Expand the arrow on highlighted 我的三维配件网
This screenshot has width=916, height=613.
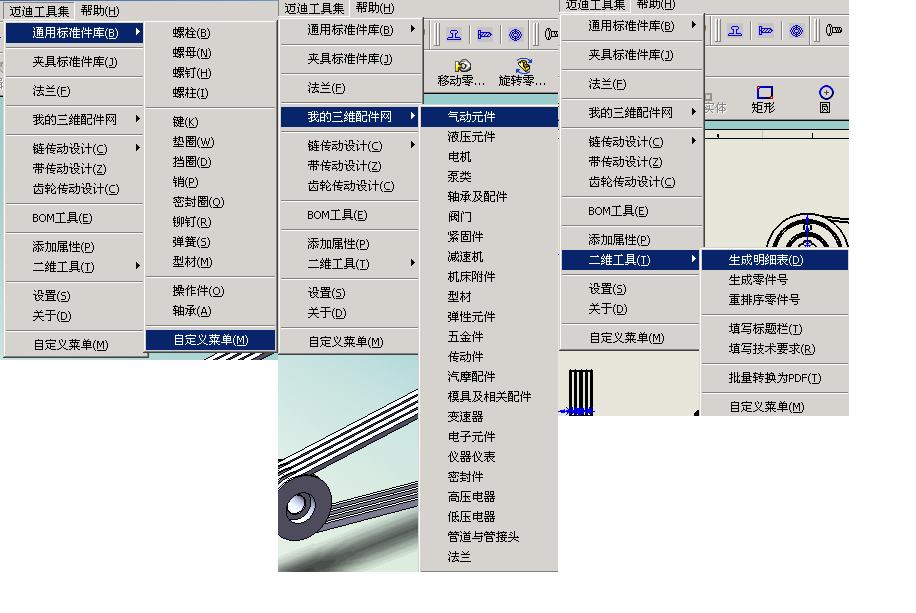point(412,116)
